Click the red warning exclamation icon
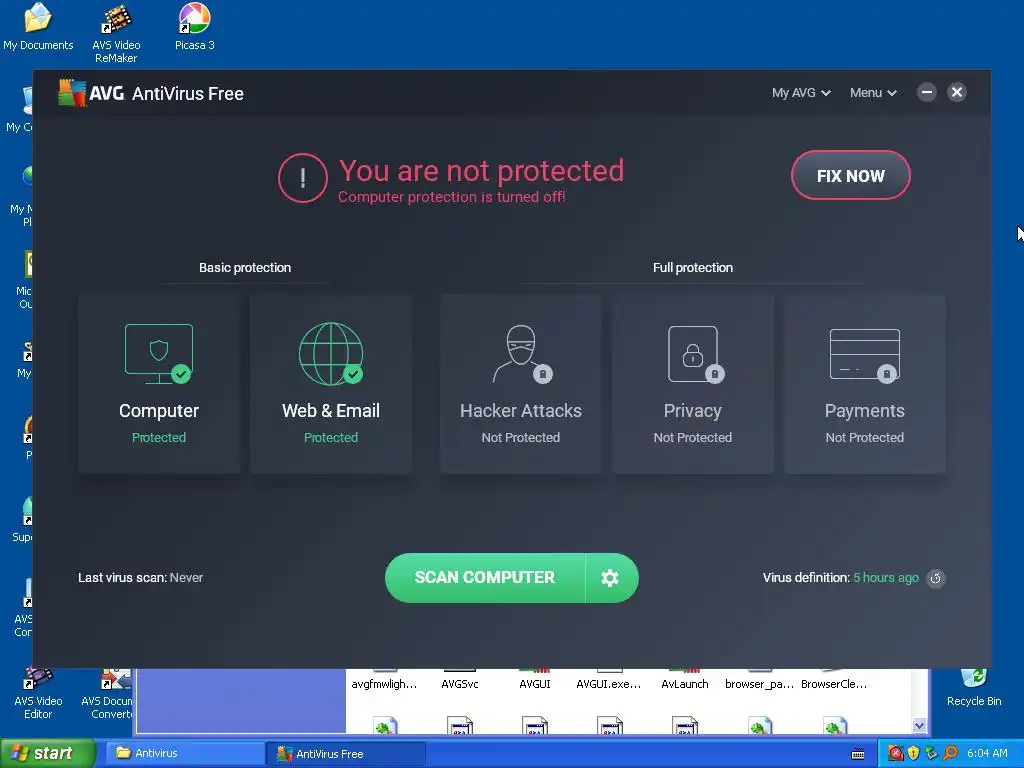The width and height of the screenshot is (1024, 768). (x=302, y=178)
